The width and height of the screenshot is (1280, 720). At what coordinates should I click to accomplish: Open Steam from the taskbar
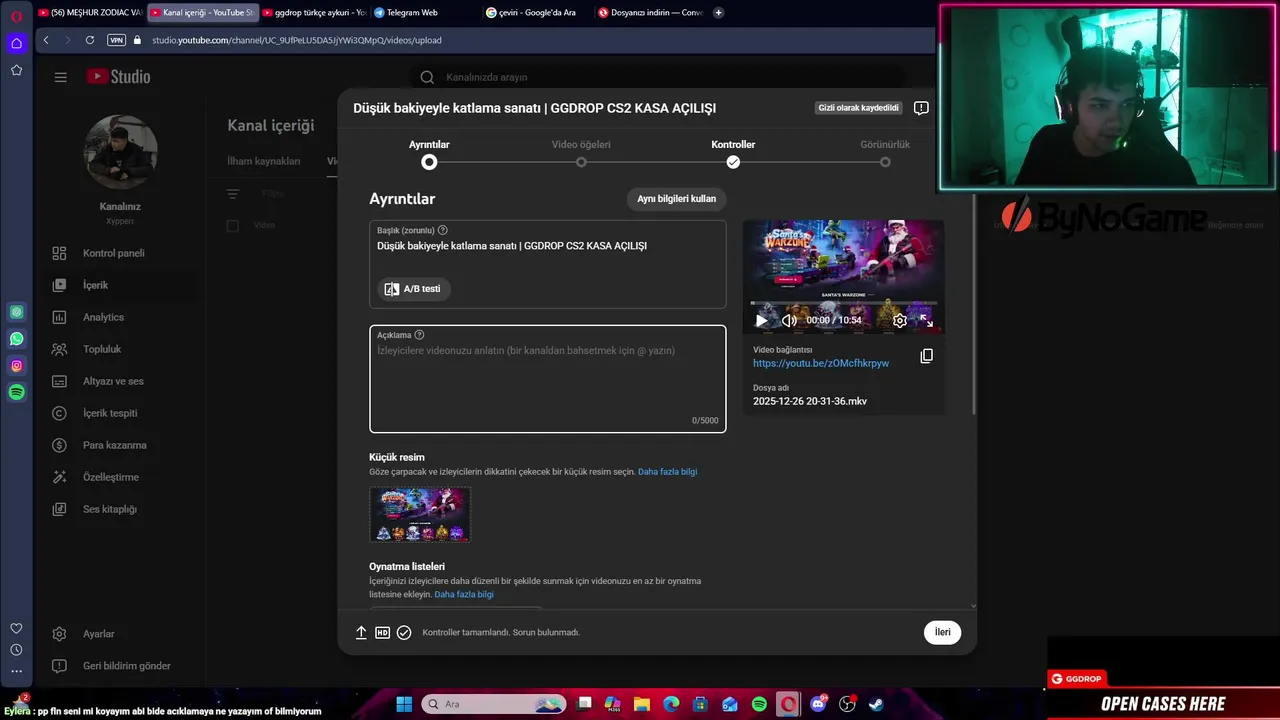(876, 704)
